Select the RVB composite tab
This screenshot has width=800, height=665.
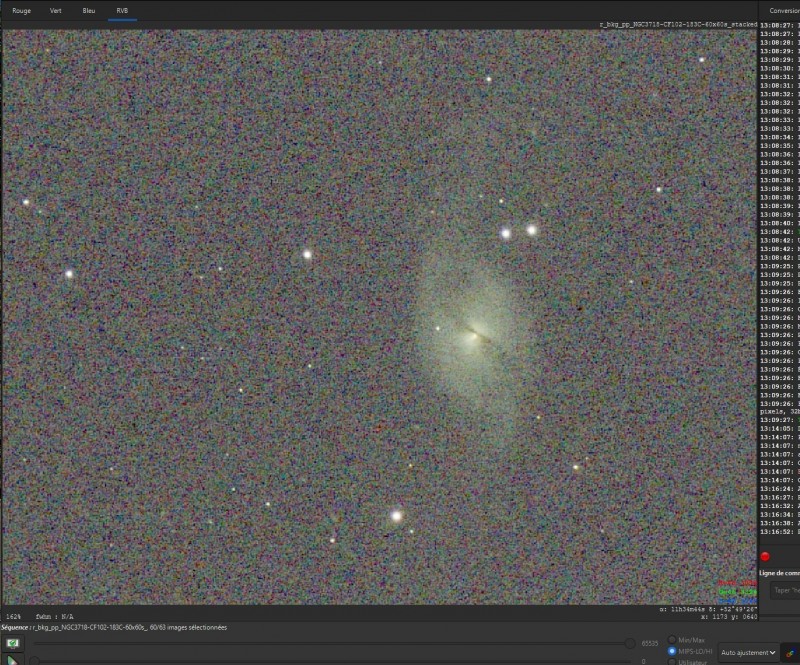coord(122,11)
